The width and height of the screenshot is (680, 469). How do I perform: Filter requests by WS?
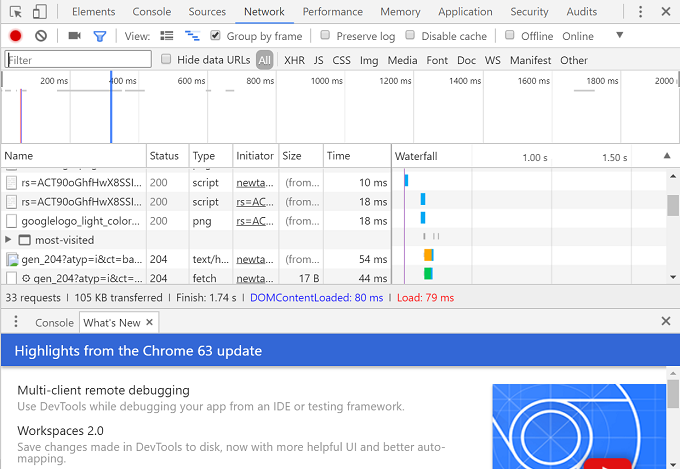(493, 60)
